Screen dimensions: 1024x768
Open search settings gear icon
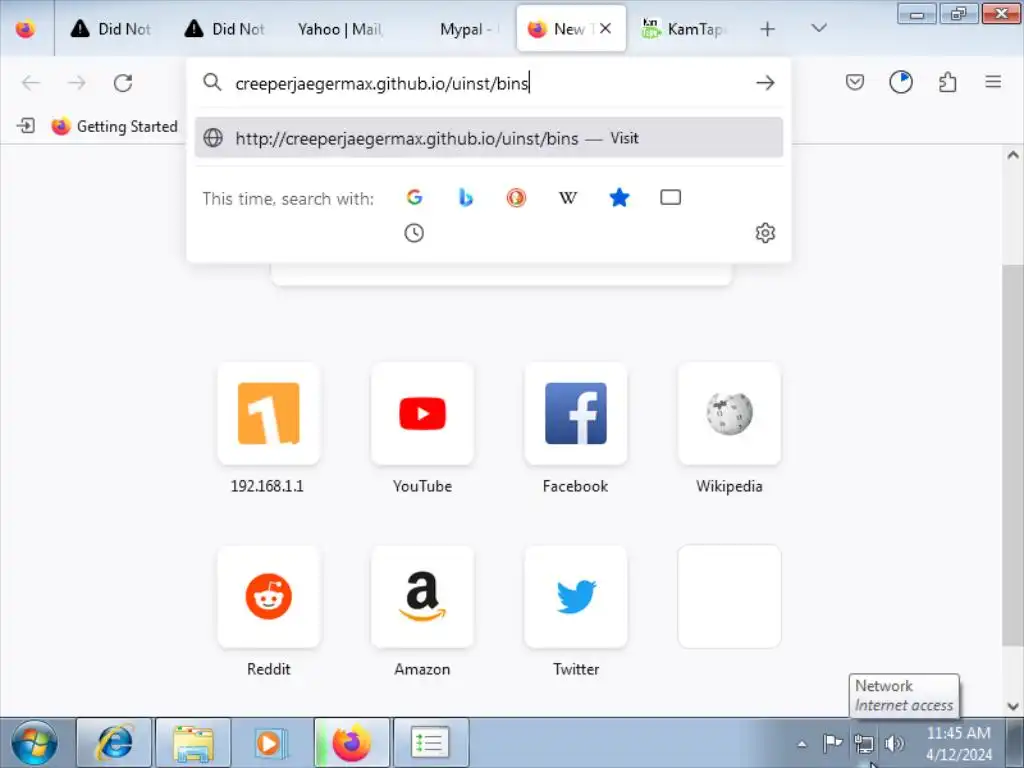(x=765, y=233)
